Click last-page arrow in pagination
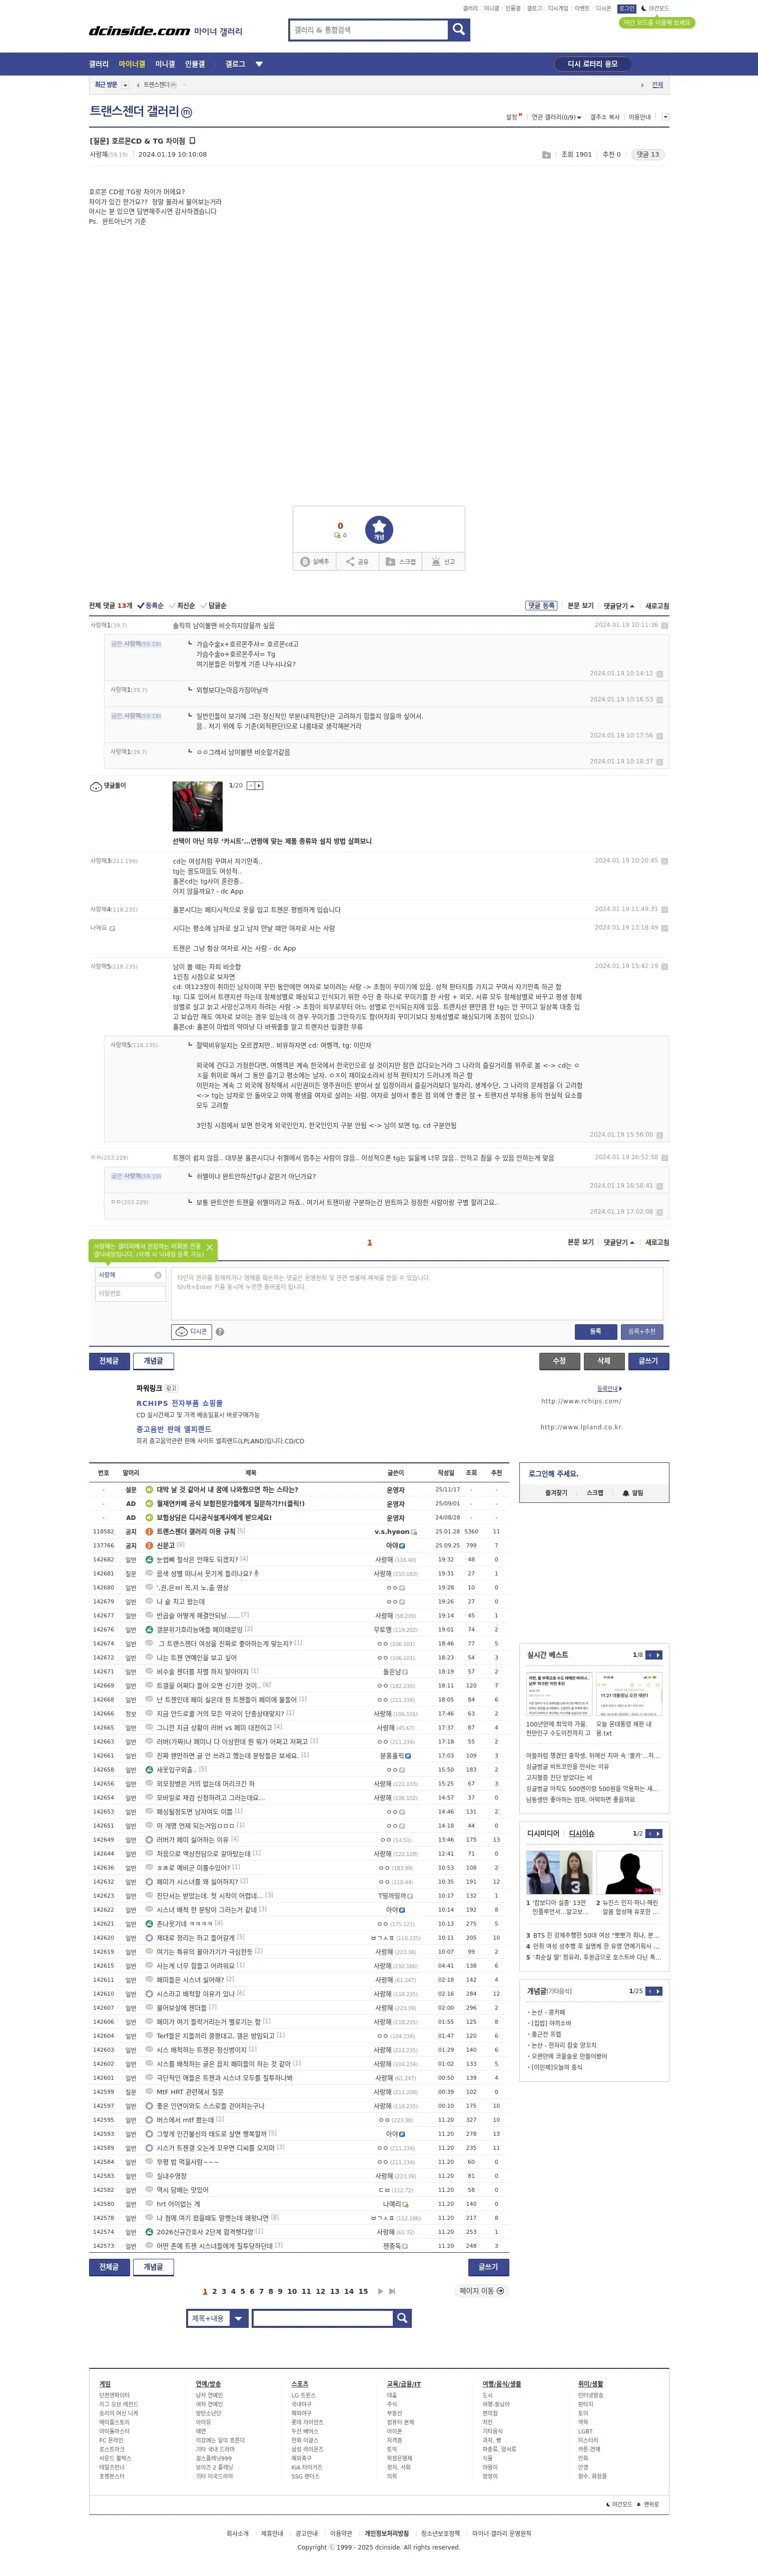The image size is (758, 2576). pos(392,2291)
